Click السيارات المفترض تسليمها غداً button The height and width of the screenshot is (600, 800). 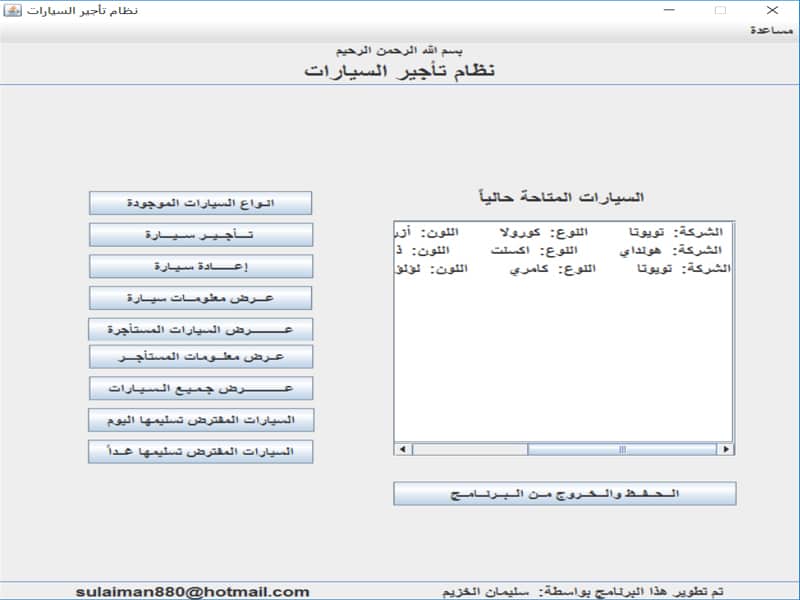coord(200,452)
